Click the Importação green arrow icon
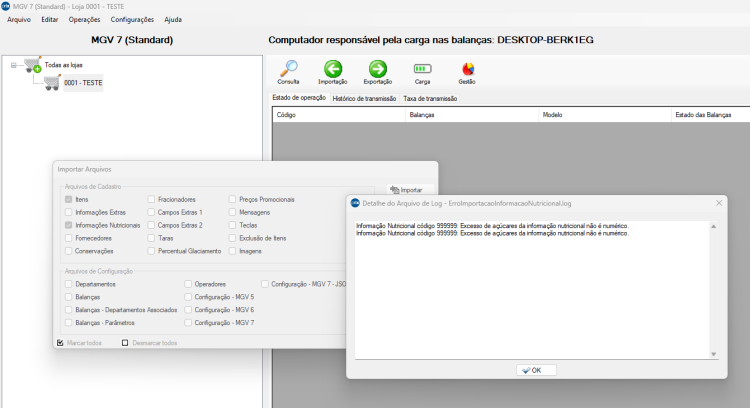The height and width of the screenshot is (408, 750). click(x=333, y=69)
